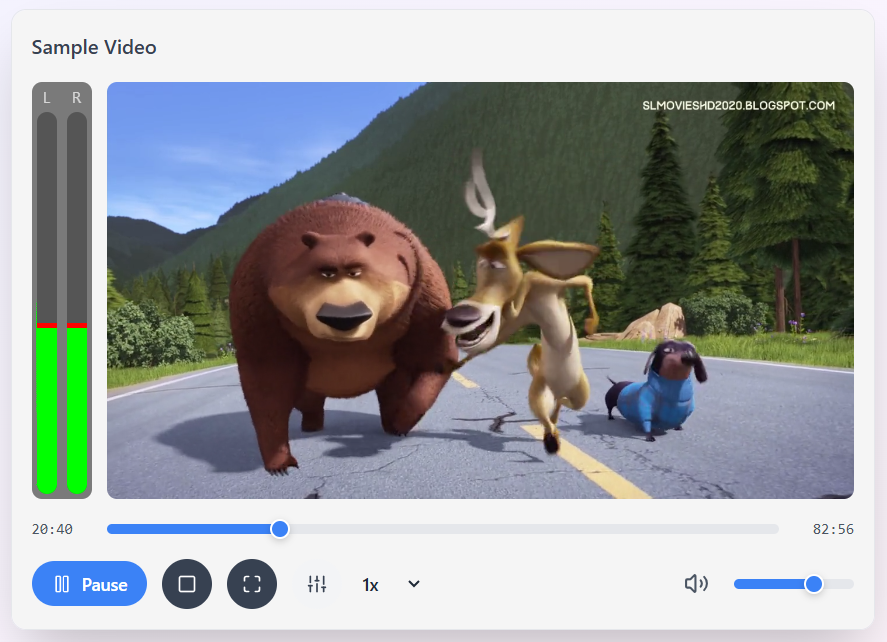Click the volume slider handle

tap(813, 584)
